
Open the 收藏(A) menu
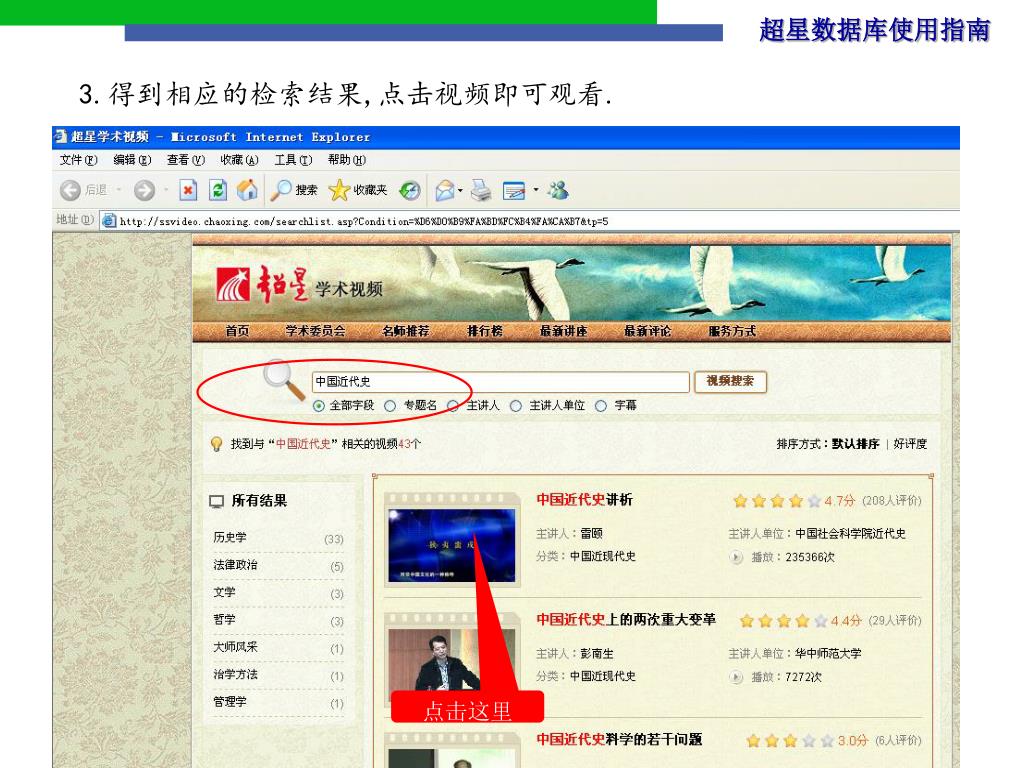239,160
